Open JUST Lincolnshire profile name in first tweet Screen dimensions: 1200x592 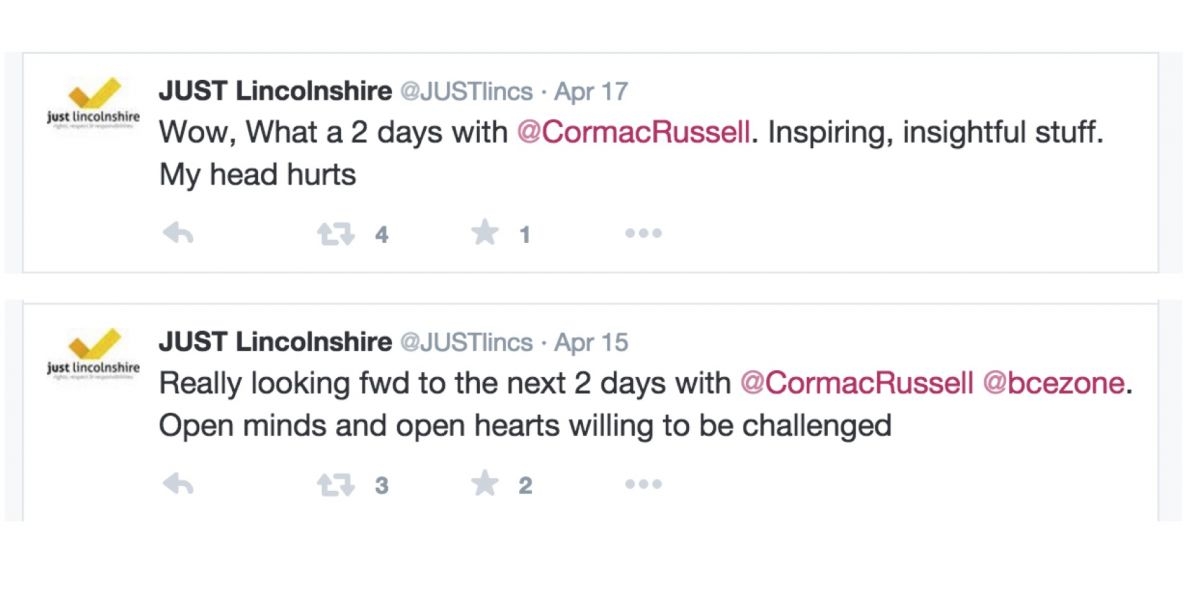coord(275,91)
